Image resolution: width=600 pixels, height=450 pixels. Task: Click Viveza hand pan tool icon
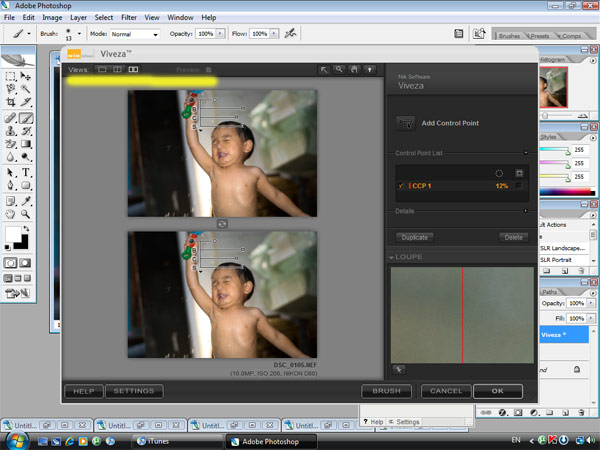point(354,70)
